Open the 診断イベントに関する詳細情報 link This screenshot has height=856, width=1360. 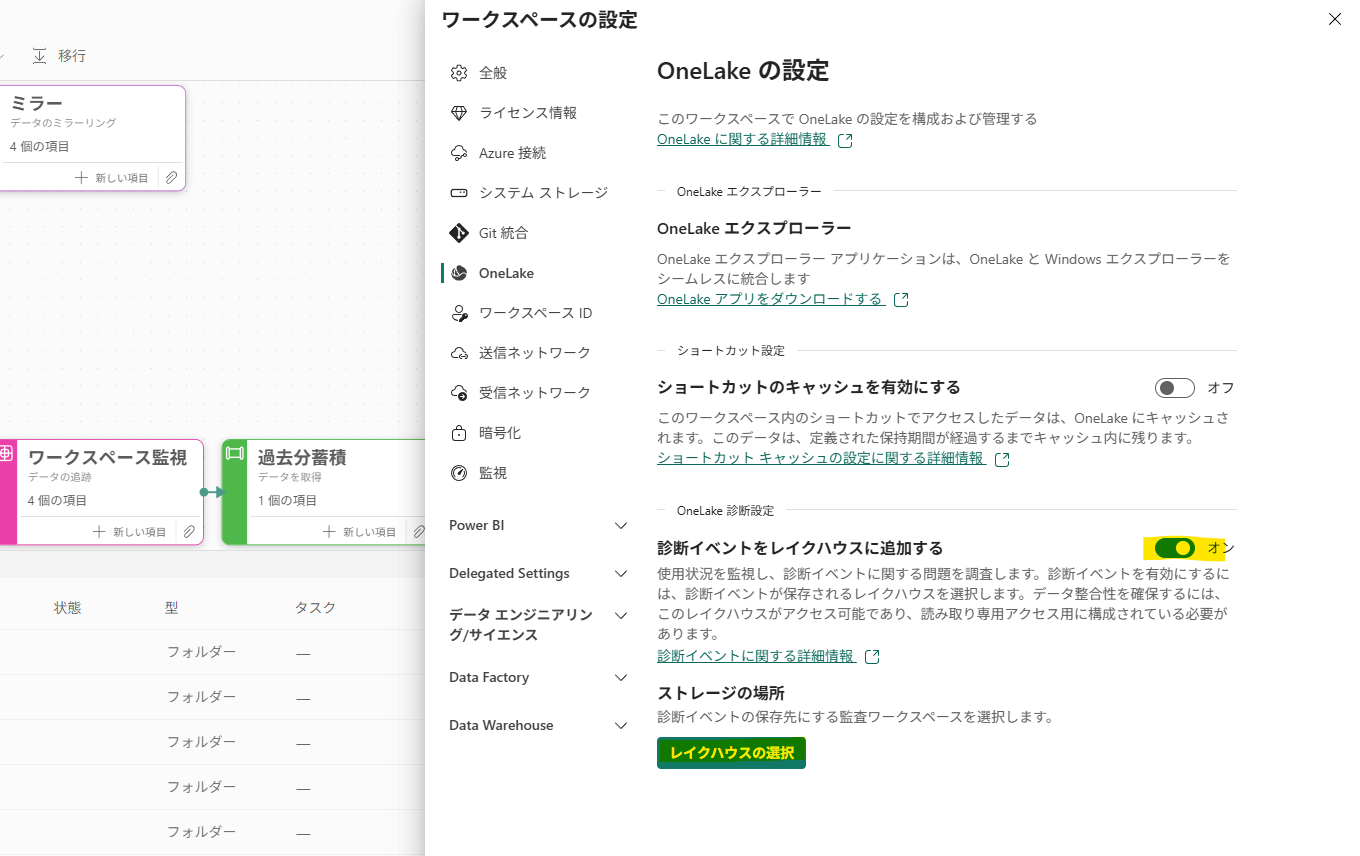click(x=756, y=657)
